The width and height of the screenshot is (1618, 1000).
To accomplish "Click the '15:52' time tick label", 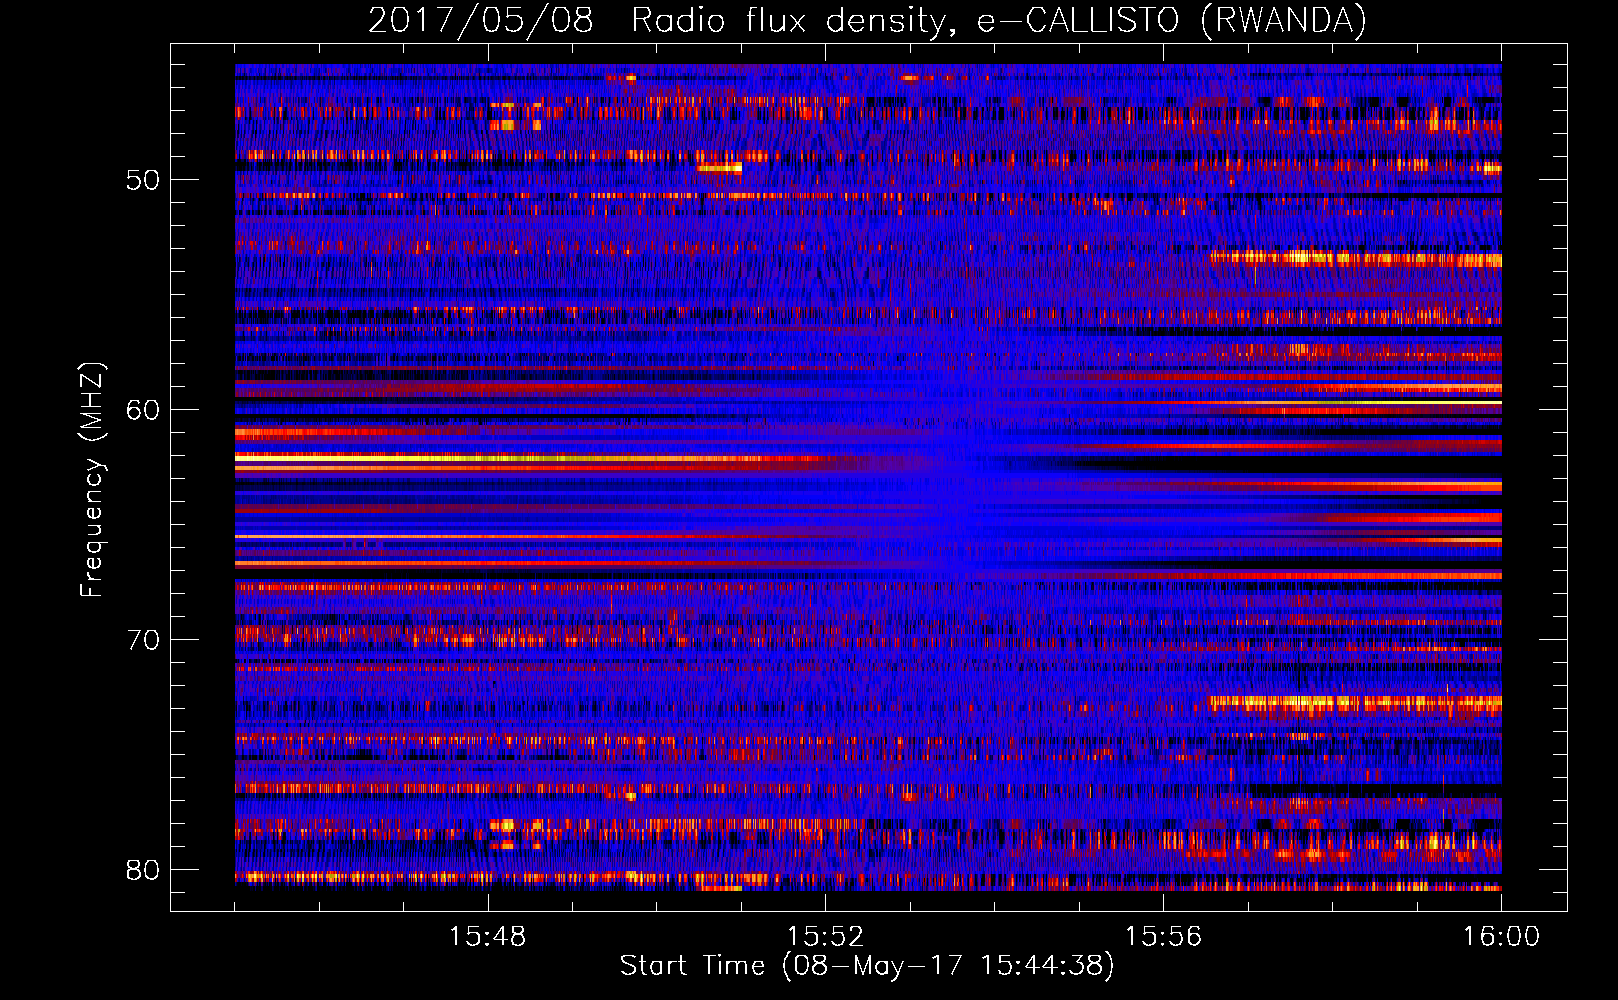I will click(x=825, y=936).
